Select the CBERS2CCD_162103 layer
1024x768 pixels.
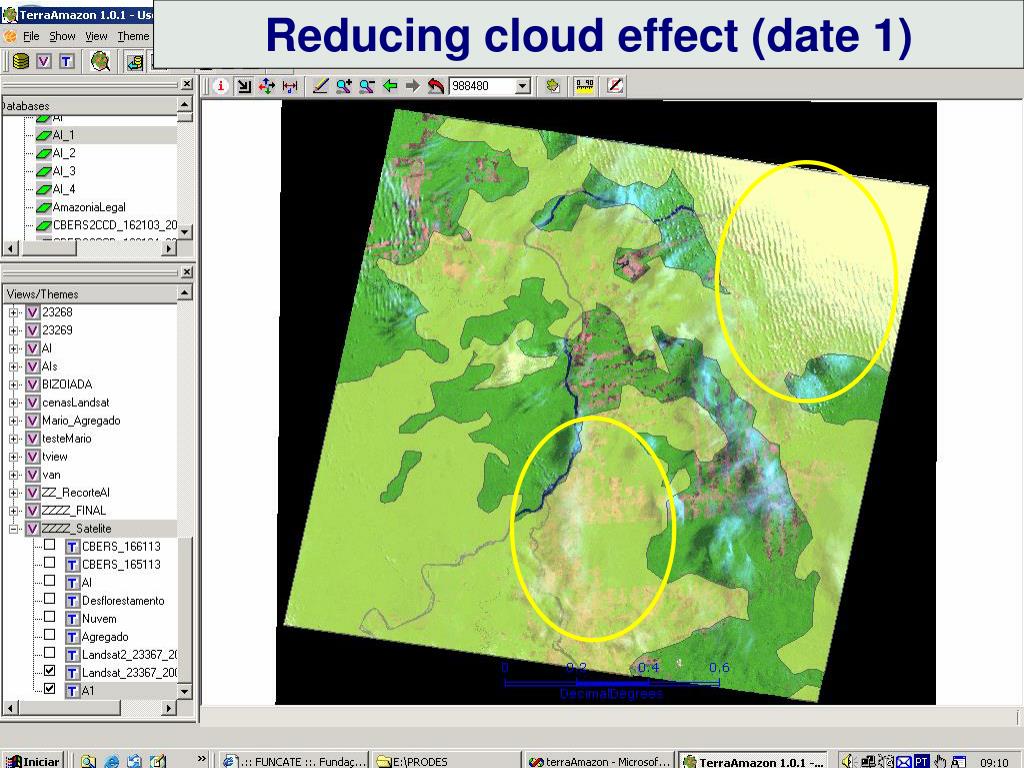click(114, 225)
